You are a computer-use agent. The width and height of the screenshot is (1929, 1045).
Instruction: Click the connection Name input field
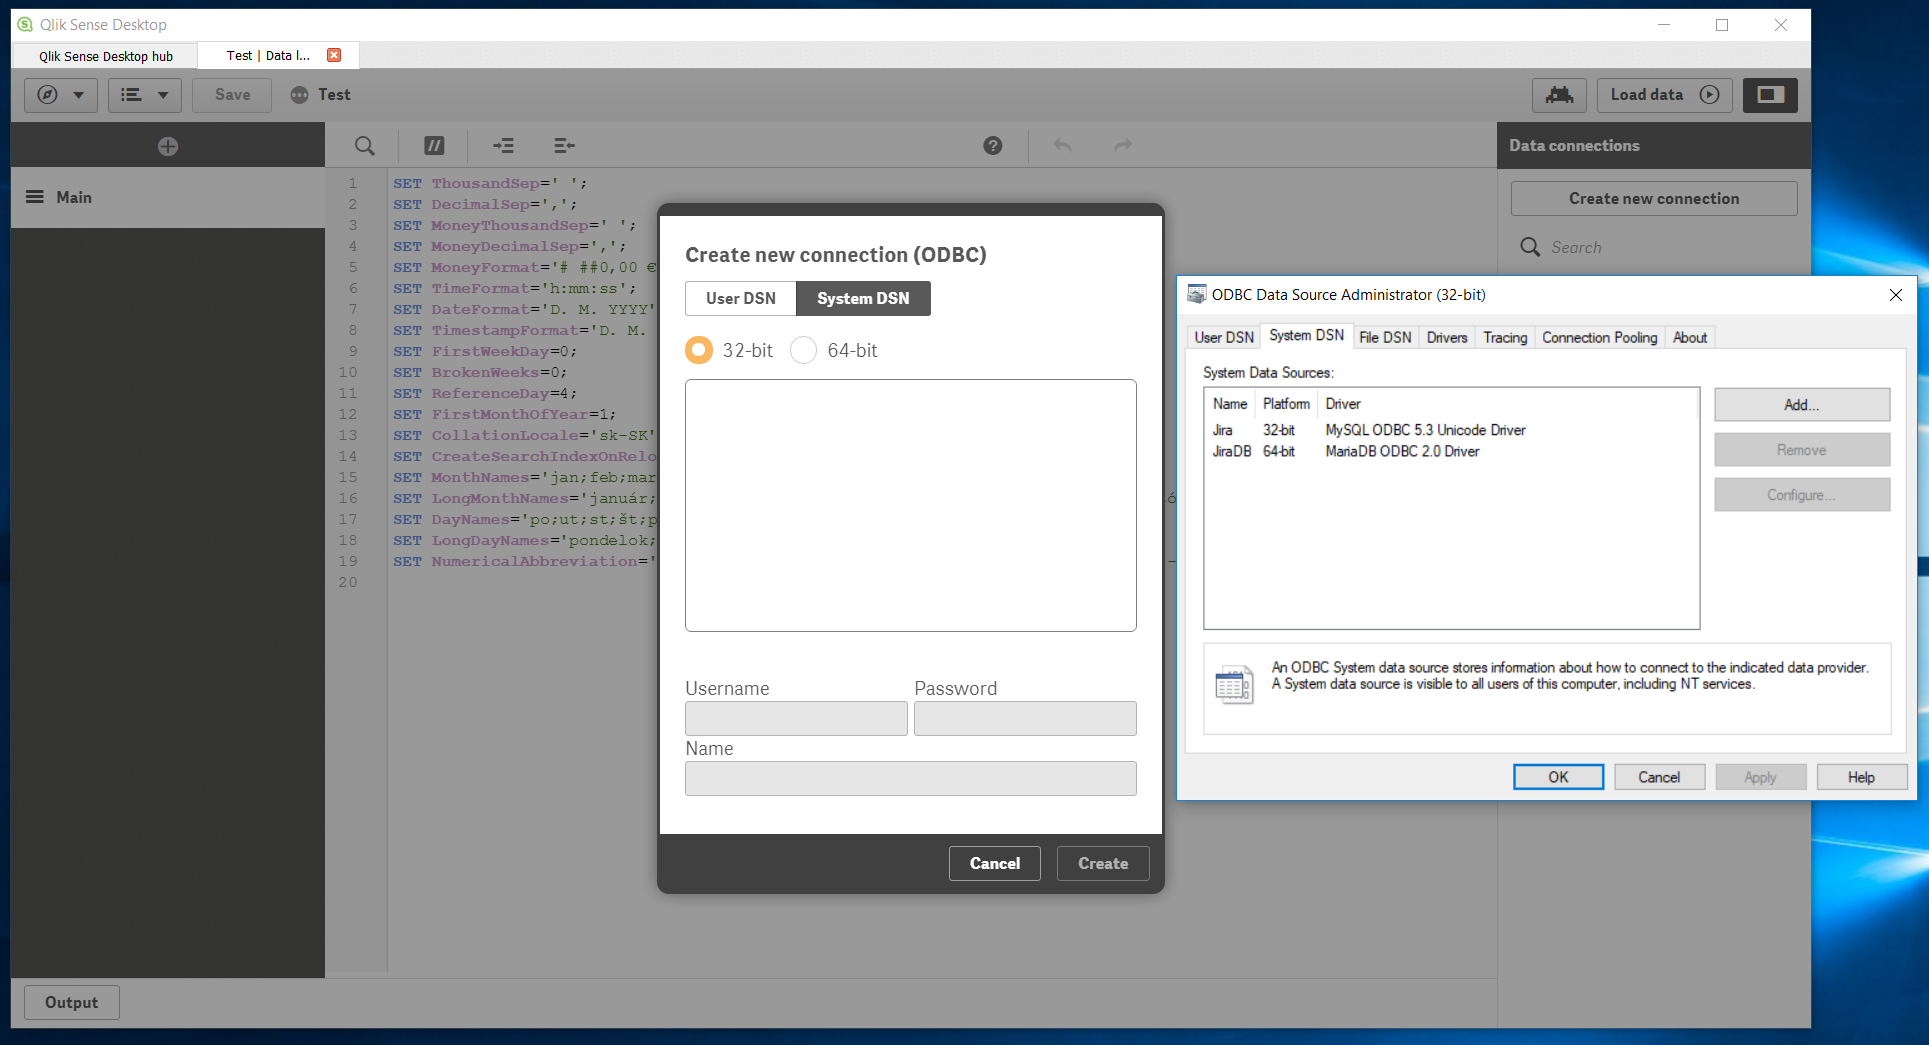tap(910, 778)
